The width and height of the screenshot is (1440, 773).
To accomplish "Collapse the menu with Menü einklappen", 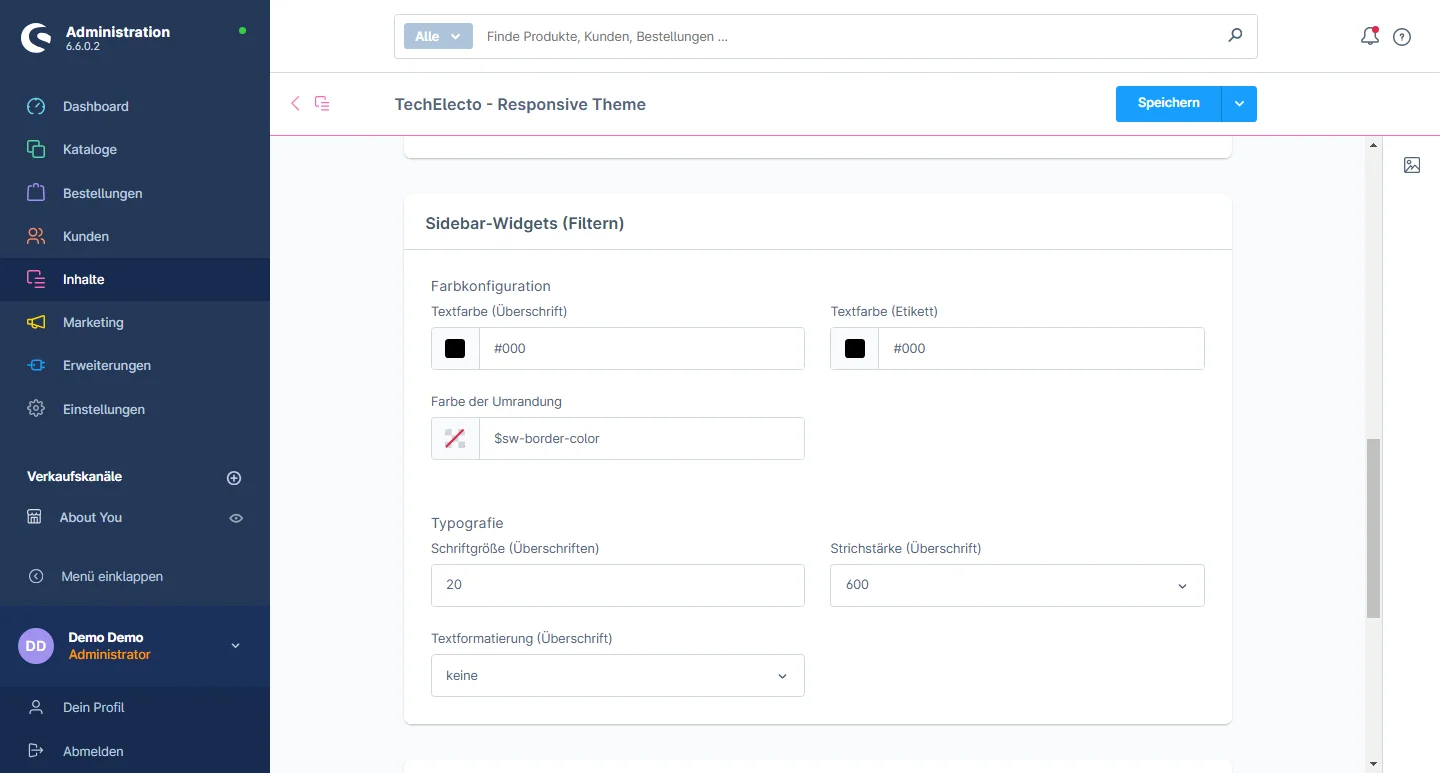I will 111,576.
